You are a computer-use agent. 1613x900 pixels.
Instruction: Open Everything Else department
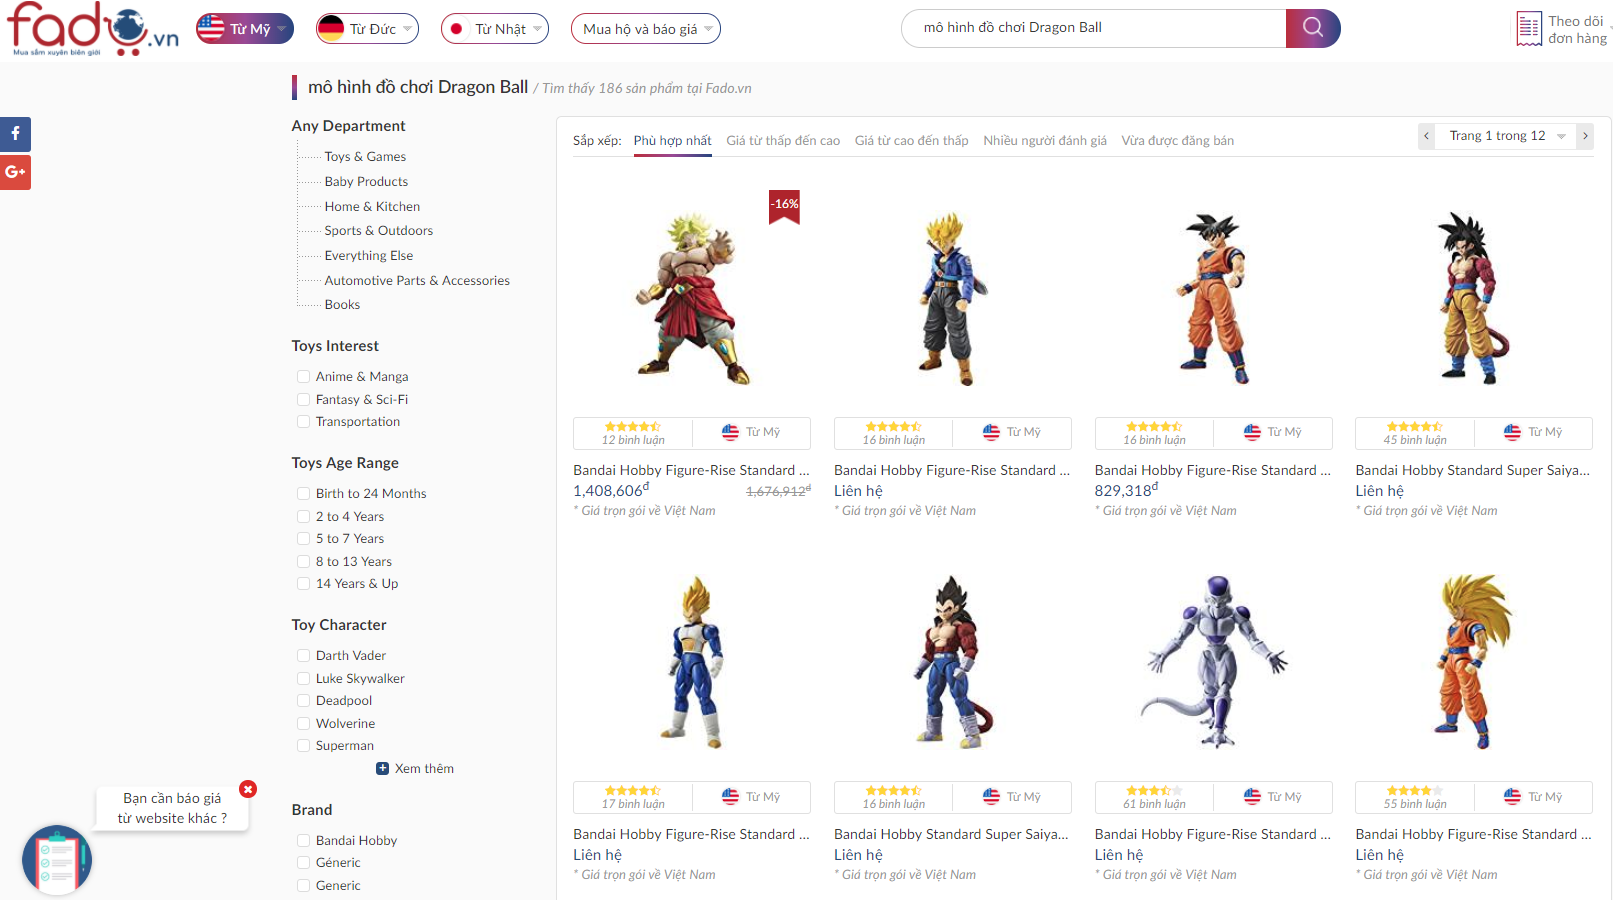pos(368,256)
